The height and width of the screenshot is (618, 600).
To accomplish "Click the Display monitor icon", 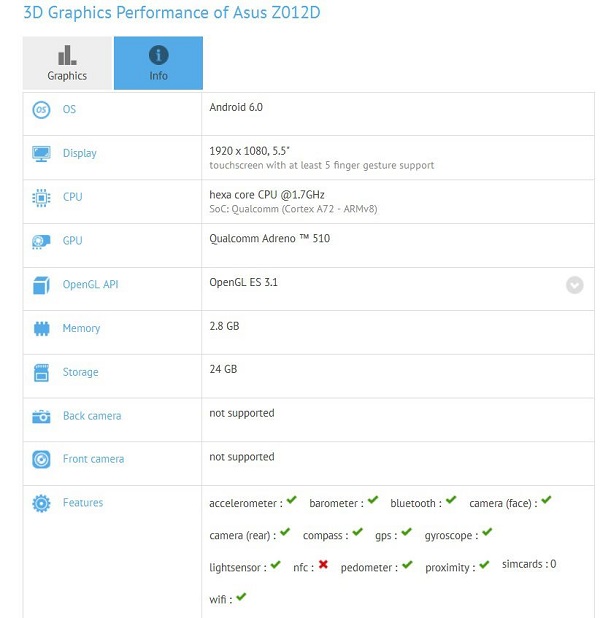I will click(41, 154).
